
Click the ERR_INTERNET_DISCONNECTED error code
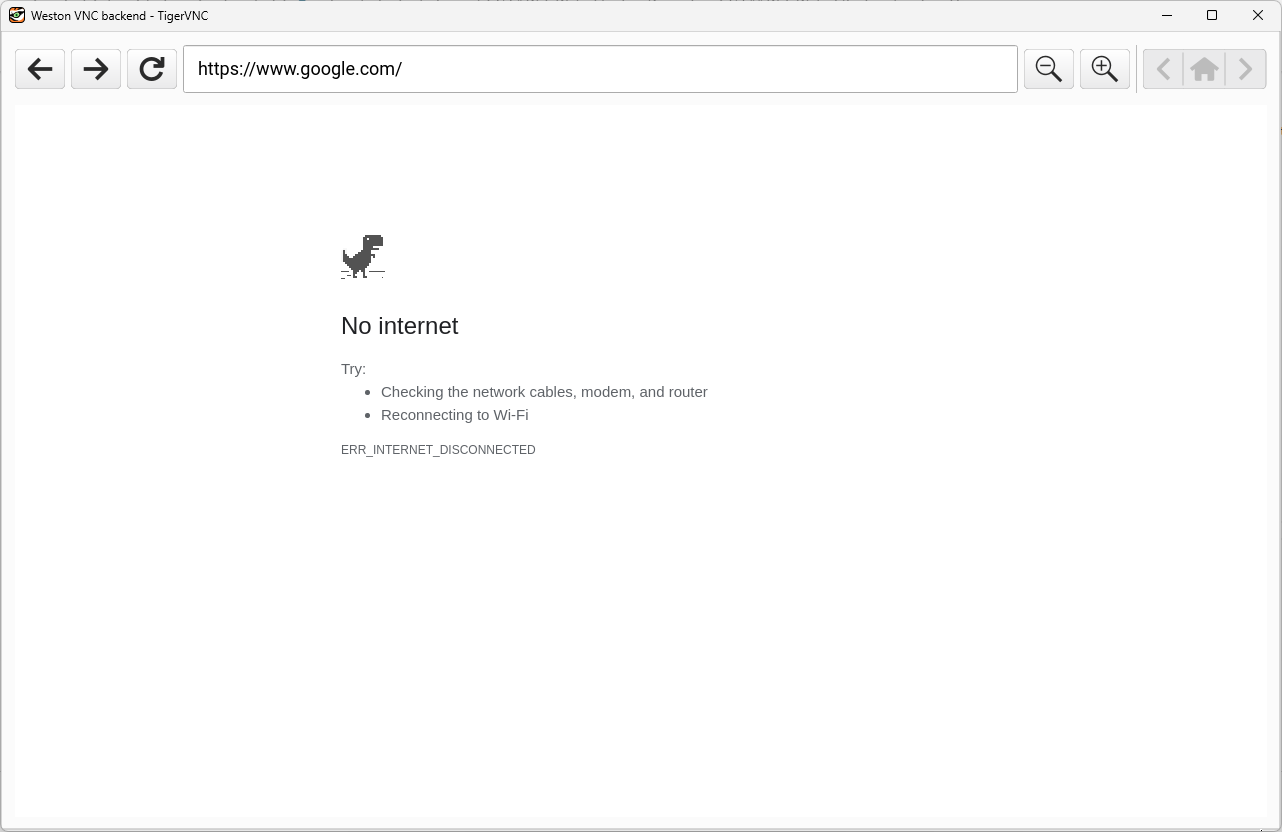438,450
